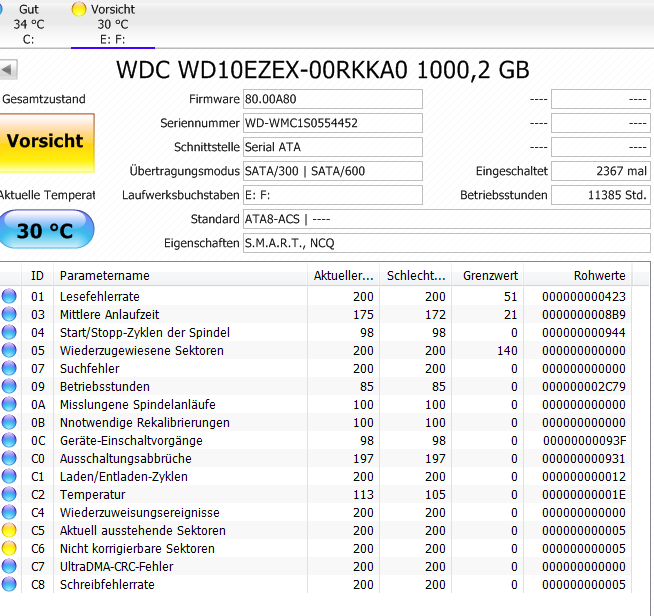The height and width of the screenshot is (616, 654).
Task: Click Nicht korrigierbare Sektoren parameter name
Action: (137, 548)
